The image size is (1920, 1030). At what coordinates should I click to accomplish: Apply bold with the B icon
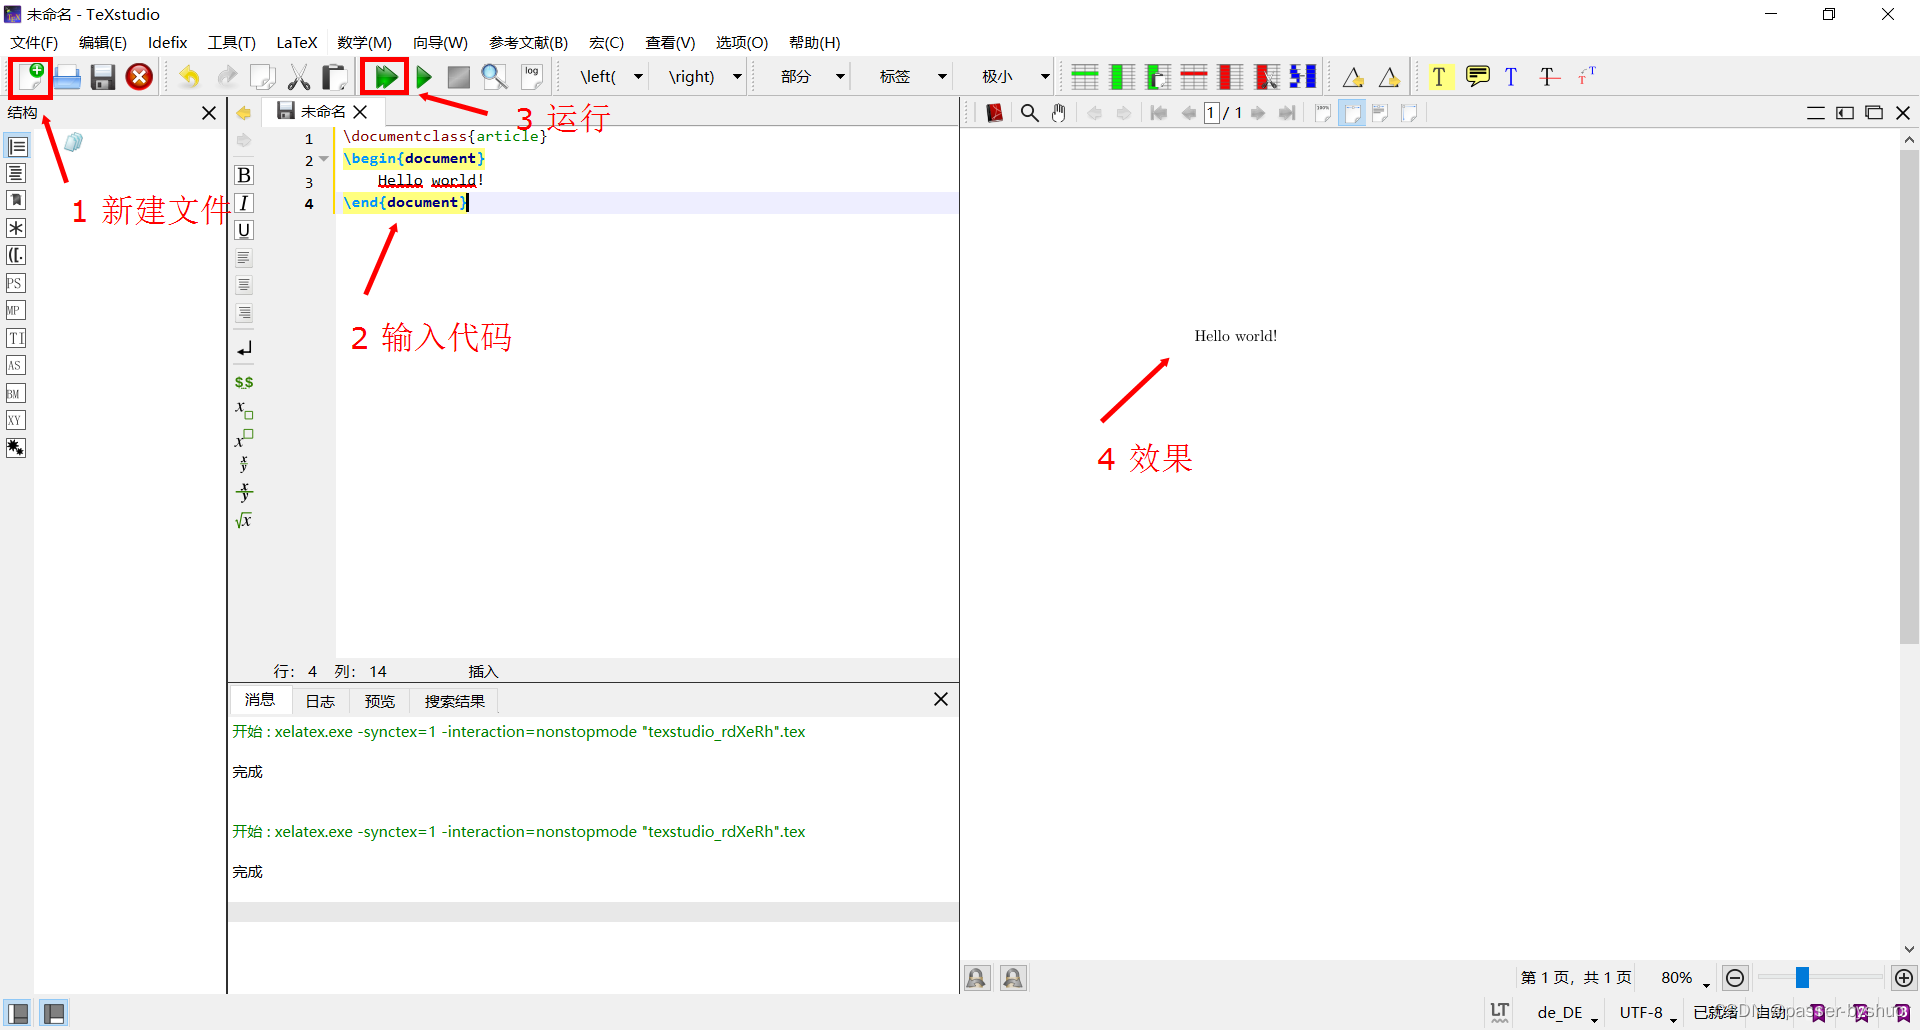pos(244,175)
